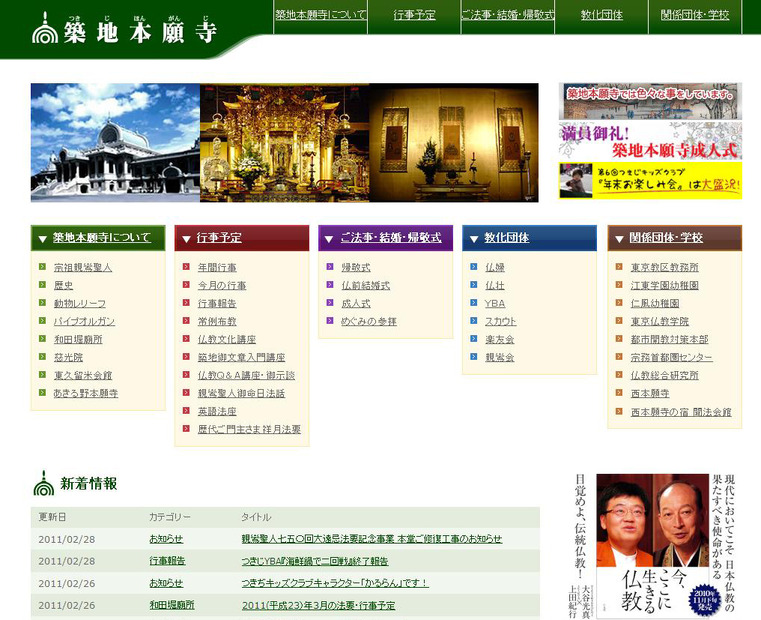The height and width of the screenshot is (620, 761).
Task: Click the purple arrow icon beside 仏前結婚式
Action: 330,285
